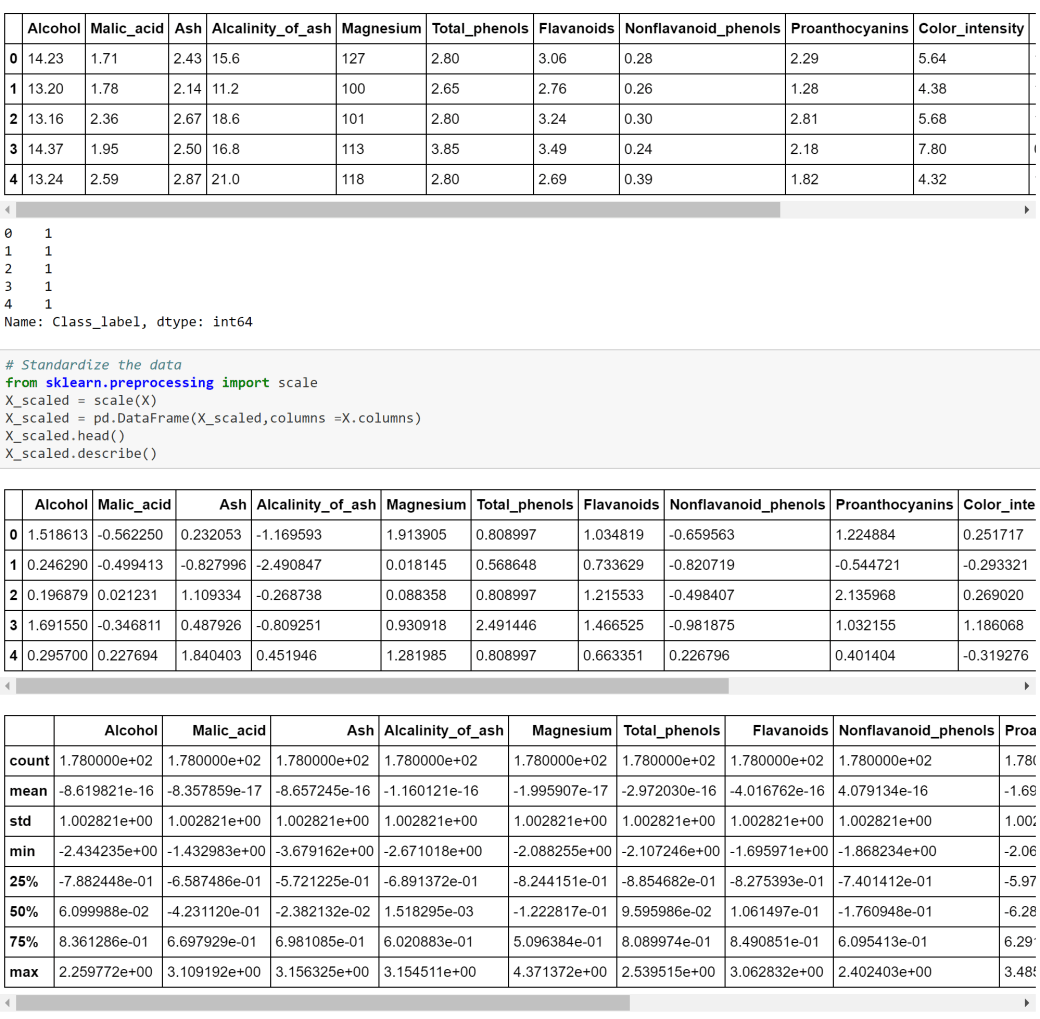
Task: Click the 'min' row label
Action: [29, 851]
